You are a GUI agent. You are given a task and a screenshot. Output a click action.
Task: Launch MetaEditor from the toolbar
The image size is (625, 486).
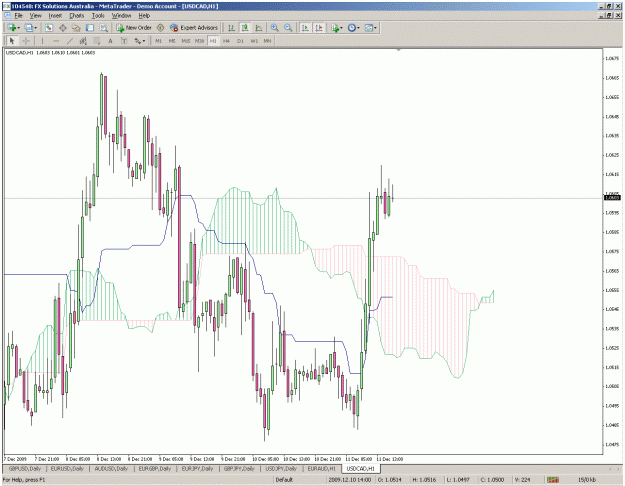coord(160,28)
